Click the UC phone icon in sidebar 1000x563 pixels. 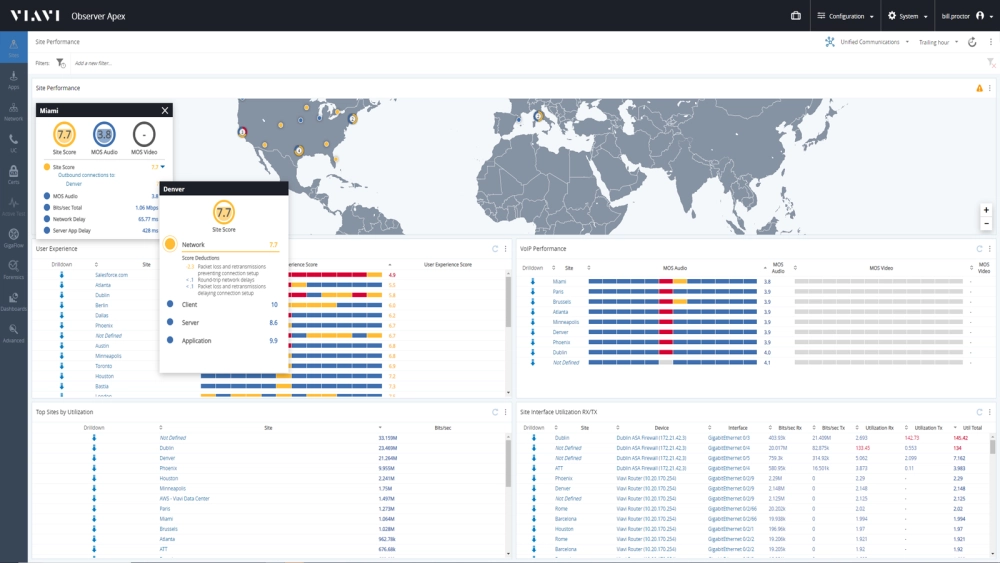tap(14, 142)
